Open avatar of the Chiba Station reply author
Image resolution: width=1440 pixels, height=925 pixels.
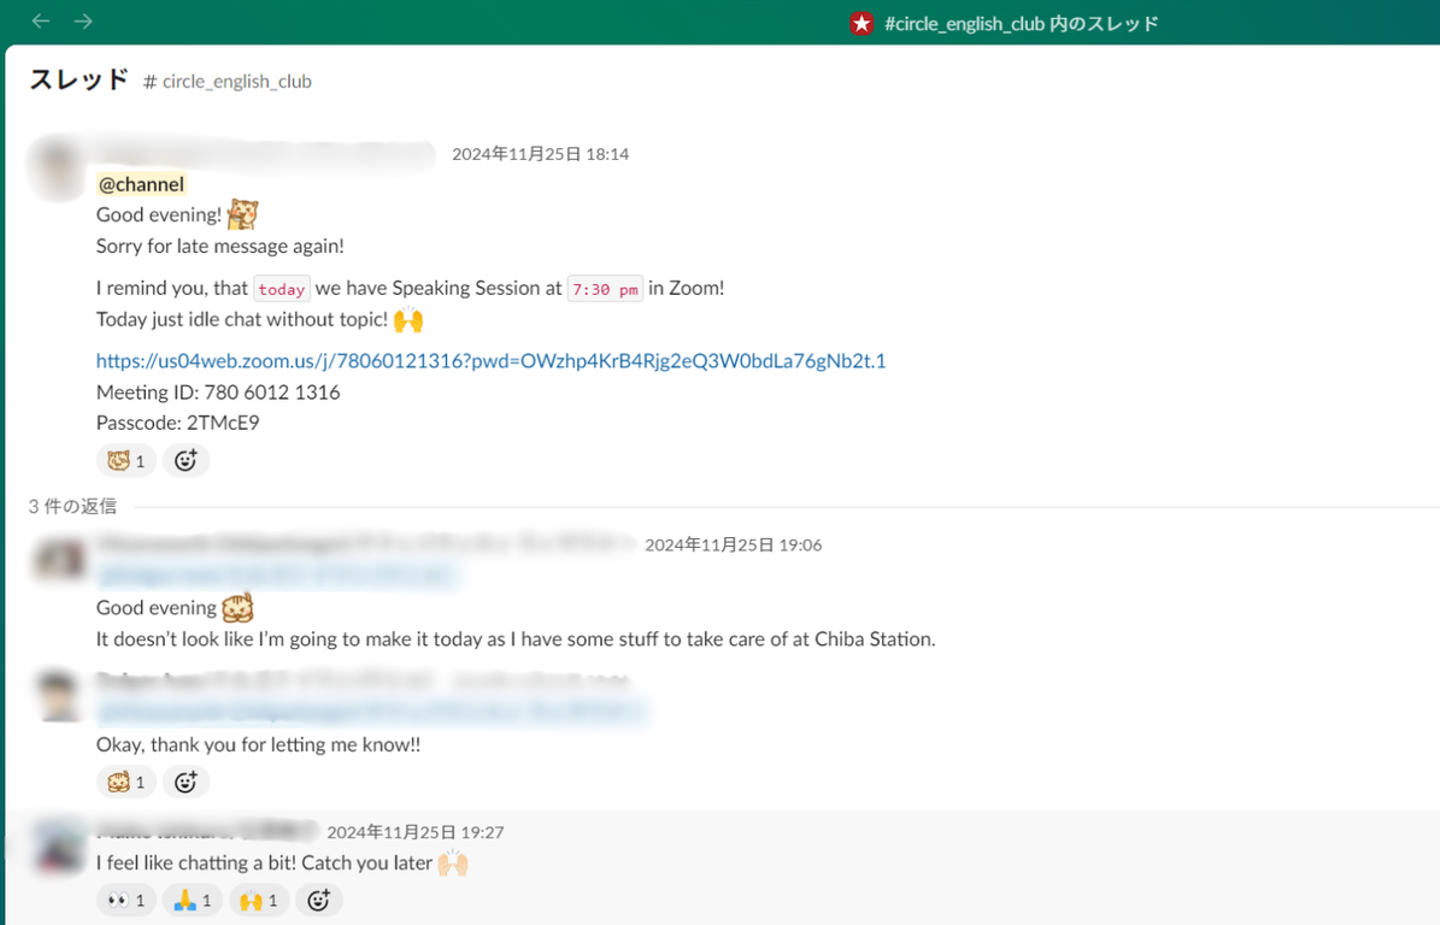pyautogui.click(x=60, y=560)
